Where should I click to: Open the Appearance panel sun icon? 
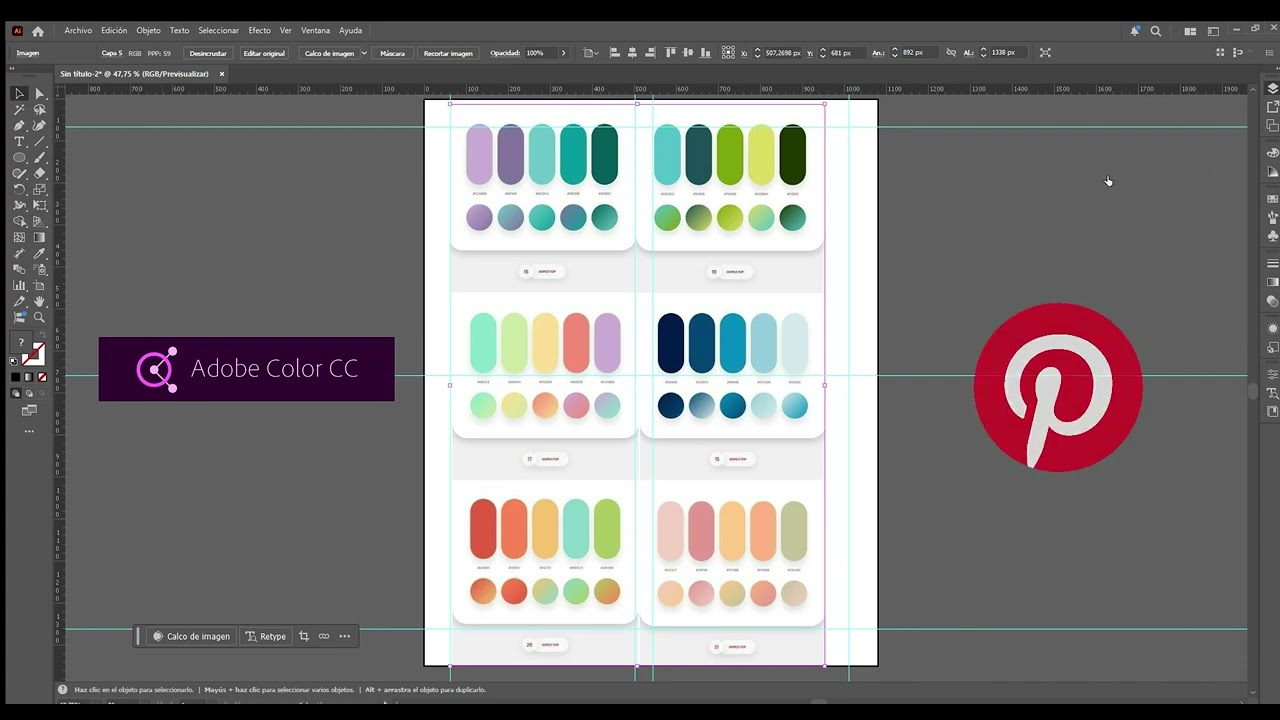(x=1272, y=328)
